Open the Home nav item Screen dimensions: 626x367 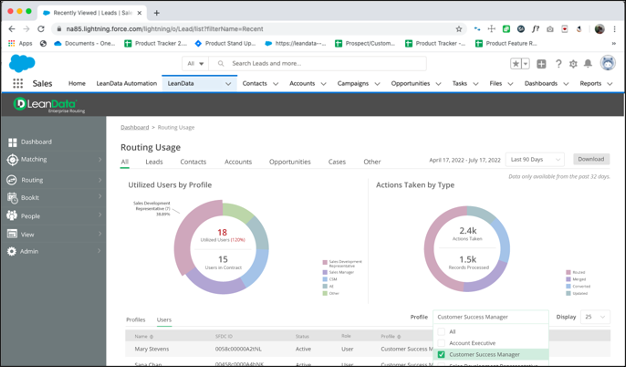pos(77,83)
